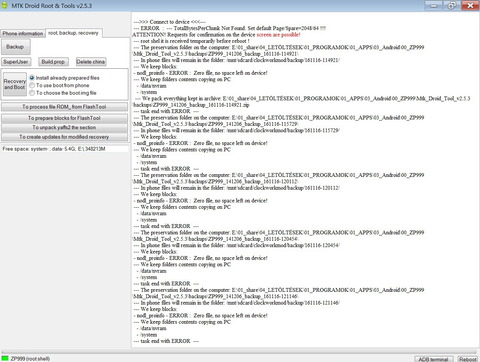Click the MTK Droid android title icon
The height and width of the screenshot is (362, 480).
tap(4, 5)
